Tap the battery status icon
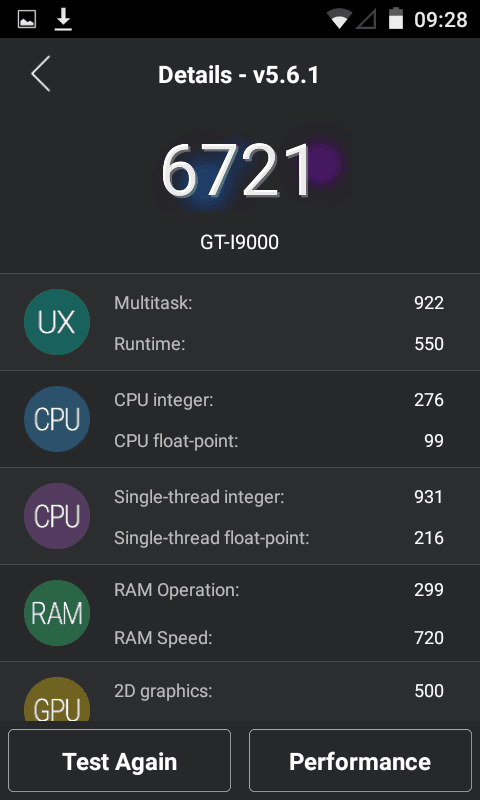The height and width of the screenshot is (800, 480). (395, 19)
